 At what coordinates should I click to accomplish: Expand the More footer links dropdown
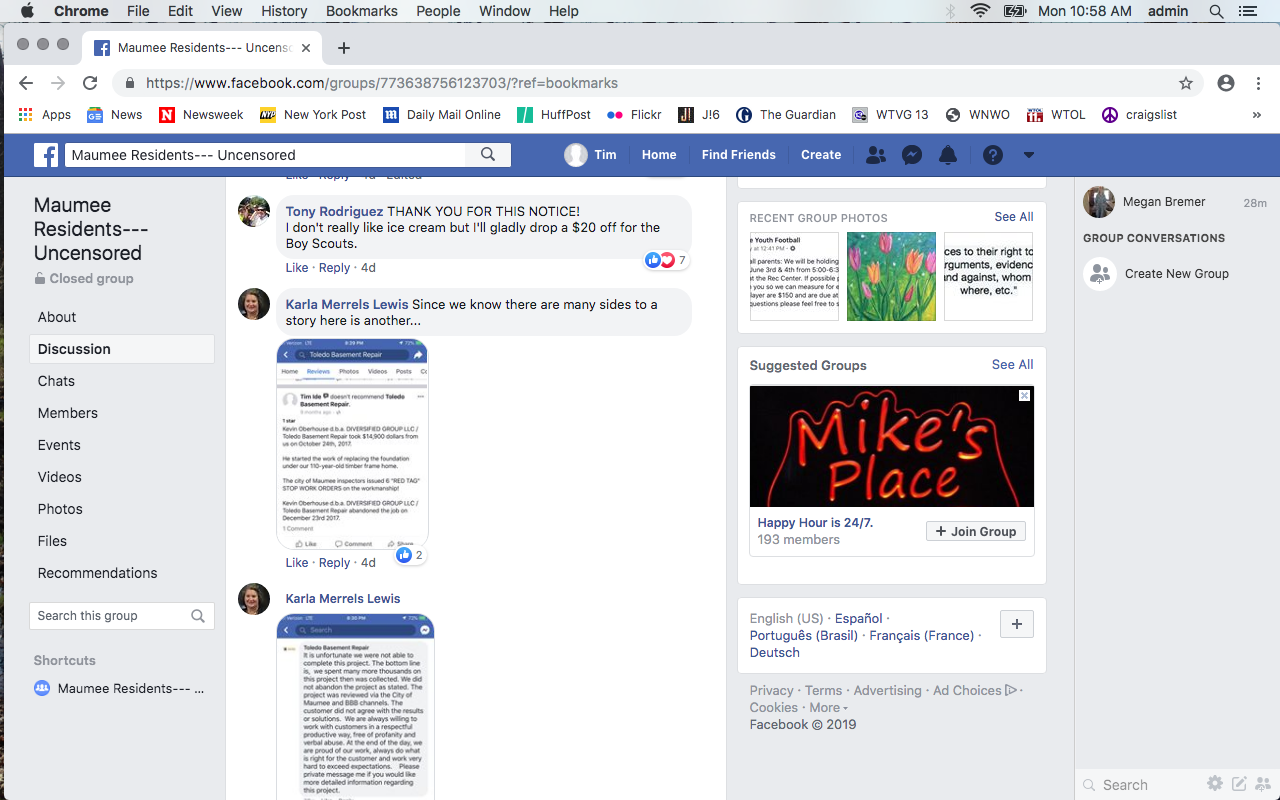pos(828,708)
